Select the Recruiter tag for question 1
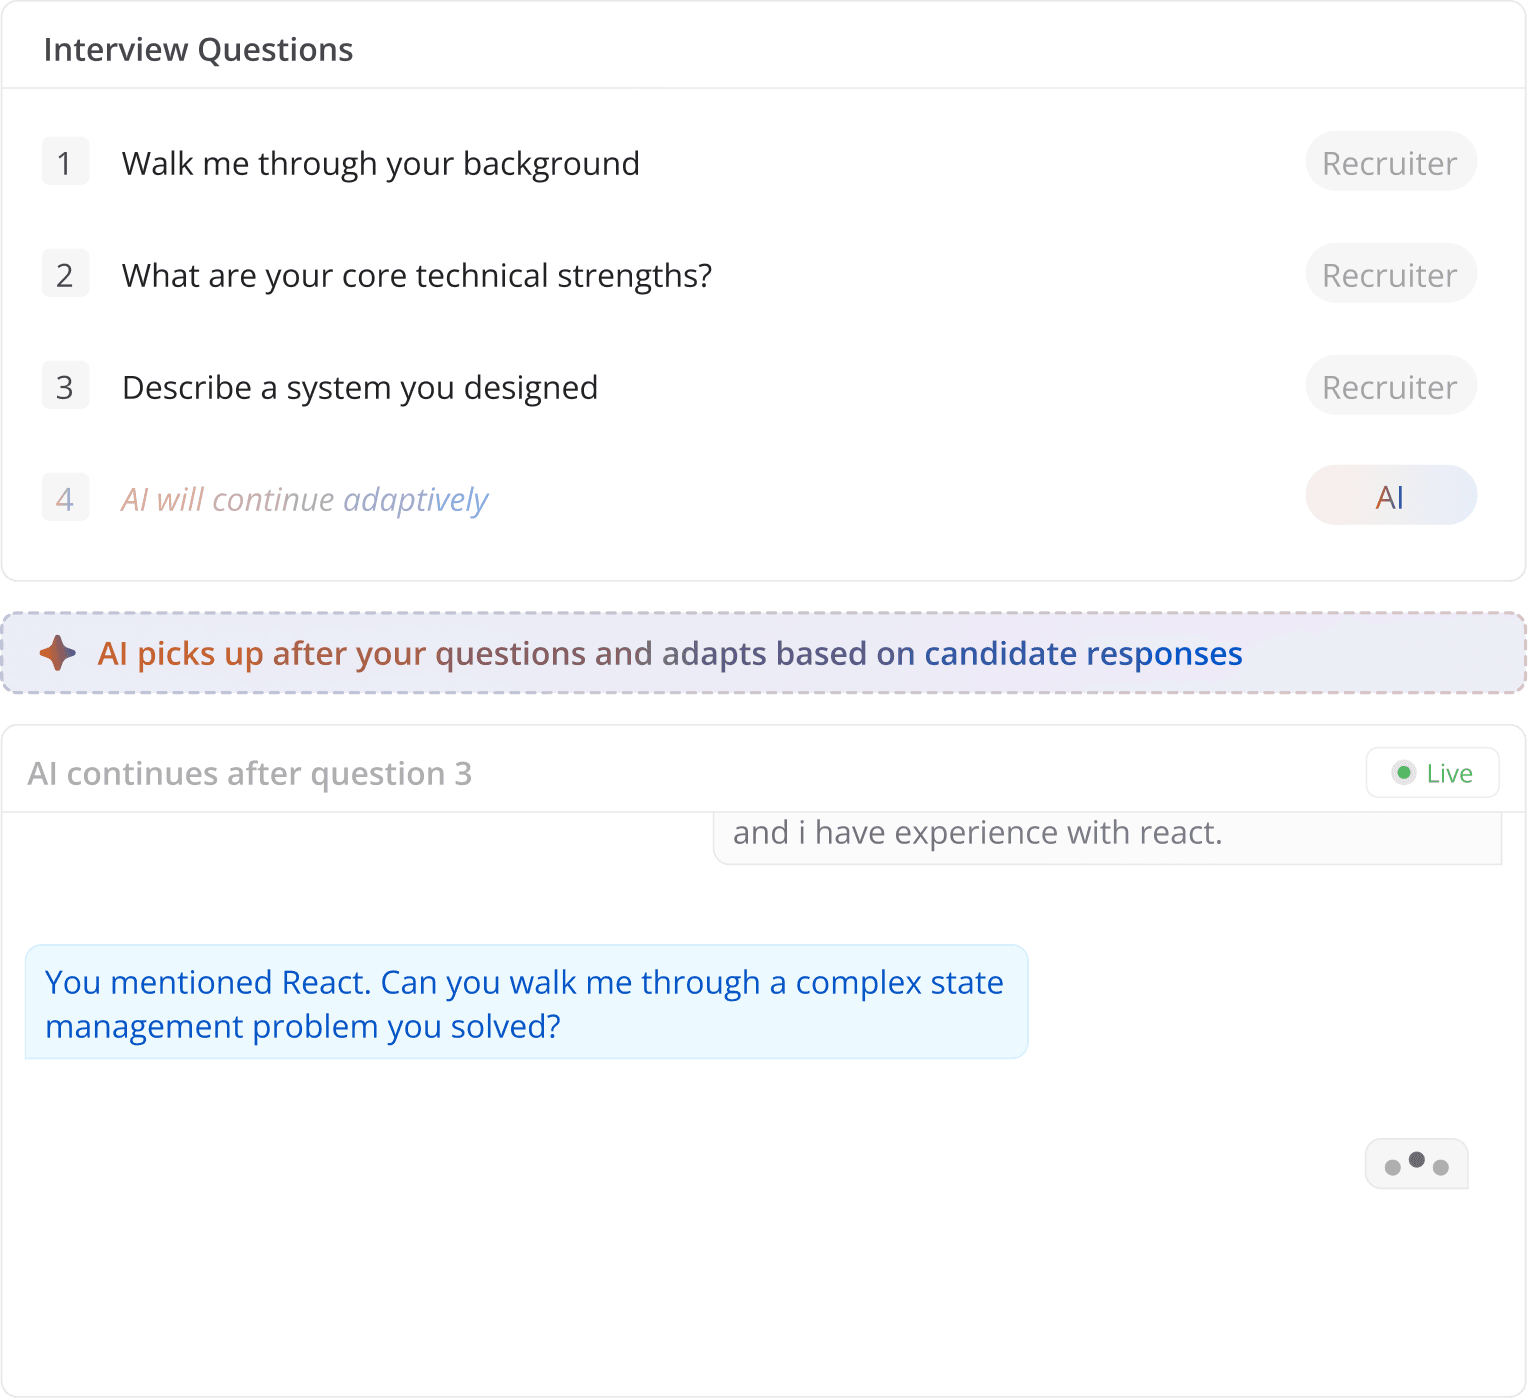 tap(1391, 162)
